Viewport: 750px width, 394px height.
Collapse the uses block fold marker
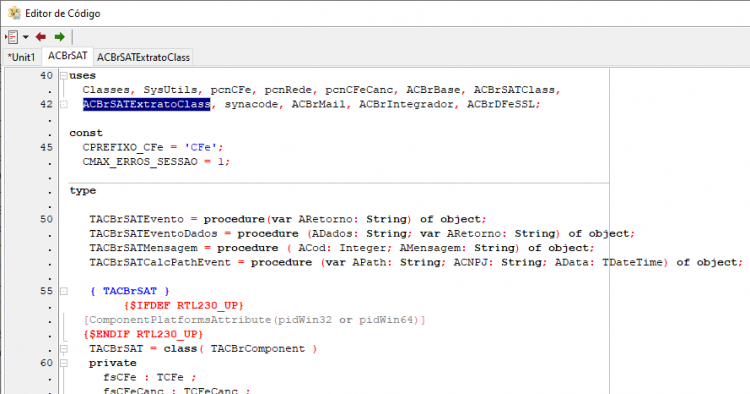[64, 76]
